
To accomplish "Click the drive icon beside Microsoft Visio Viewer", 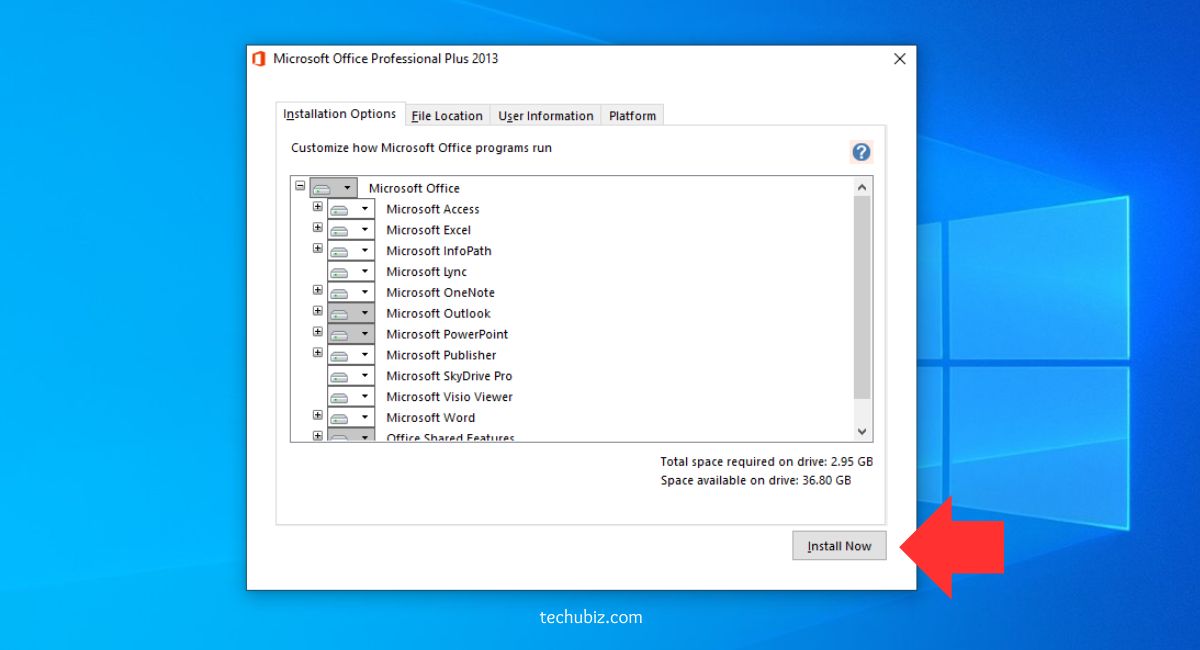I will (340, 398).
